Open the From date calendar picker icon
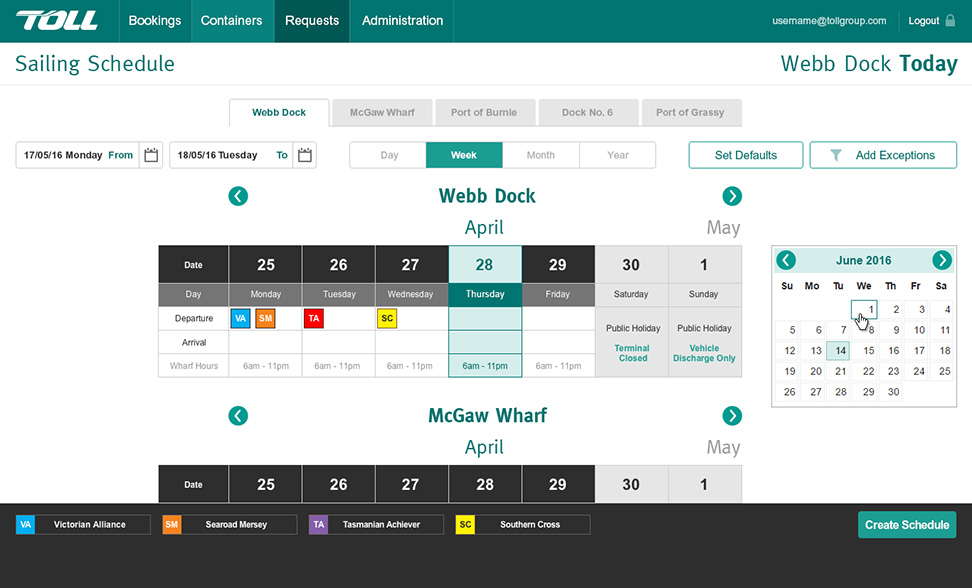 (151, 155)
